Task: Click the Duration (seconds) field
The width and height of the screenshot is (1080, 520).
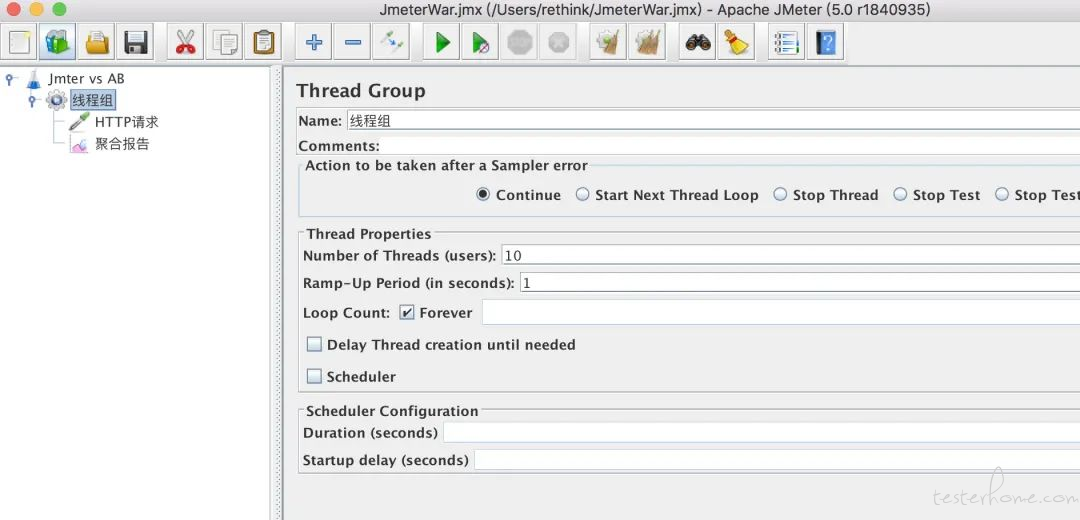Action: [x=762, y=433]
